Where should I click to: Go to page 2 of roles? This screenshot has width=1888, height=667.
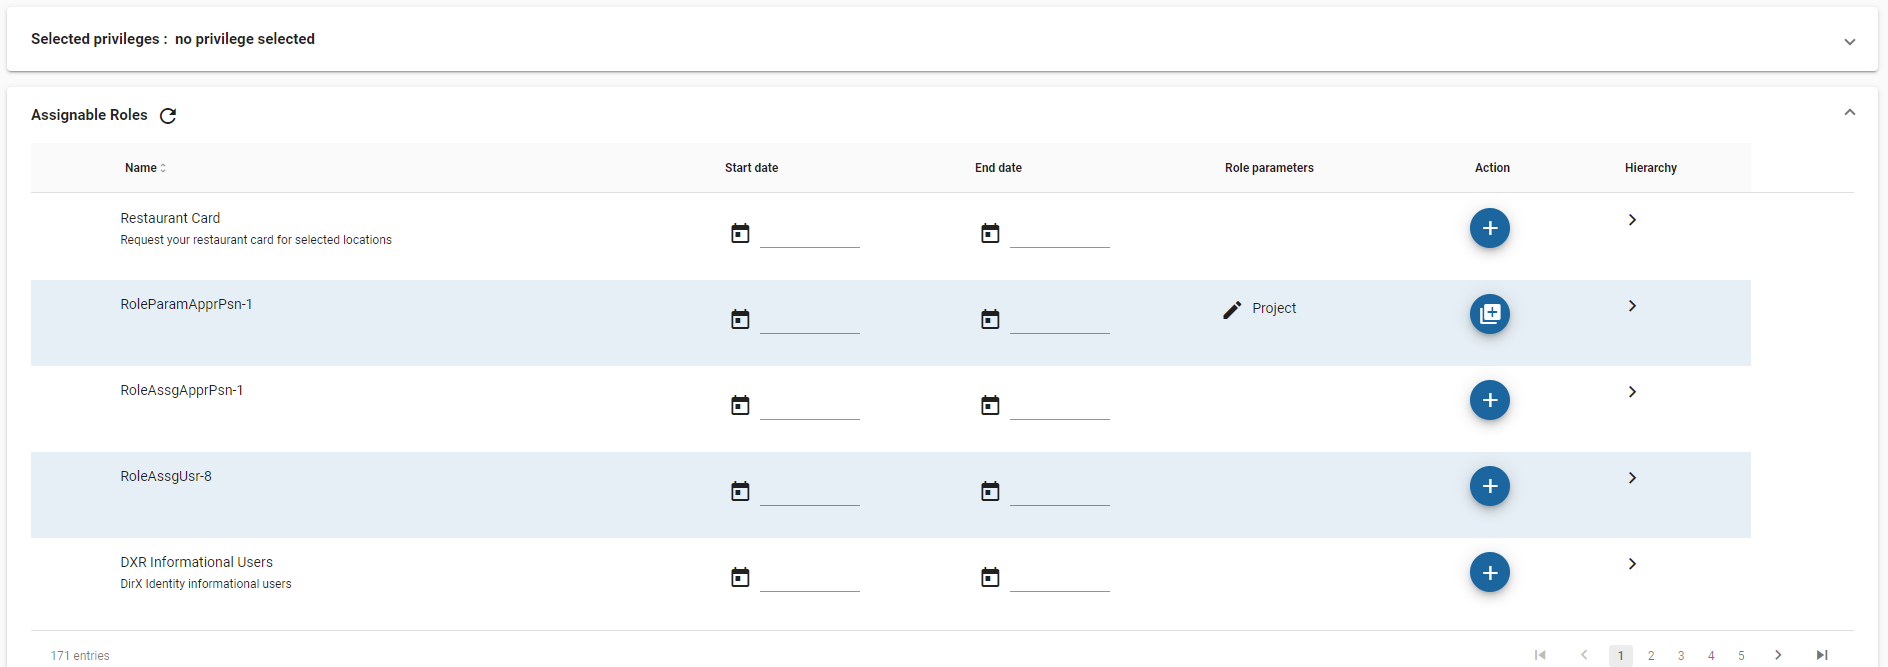1651,656
